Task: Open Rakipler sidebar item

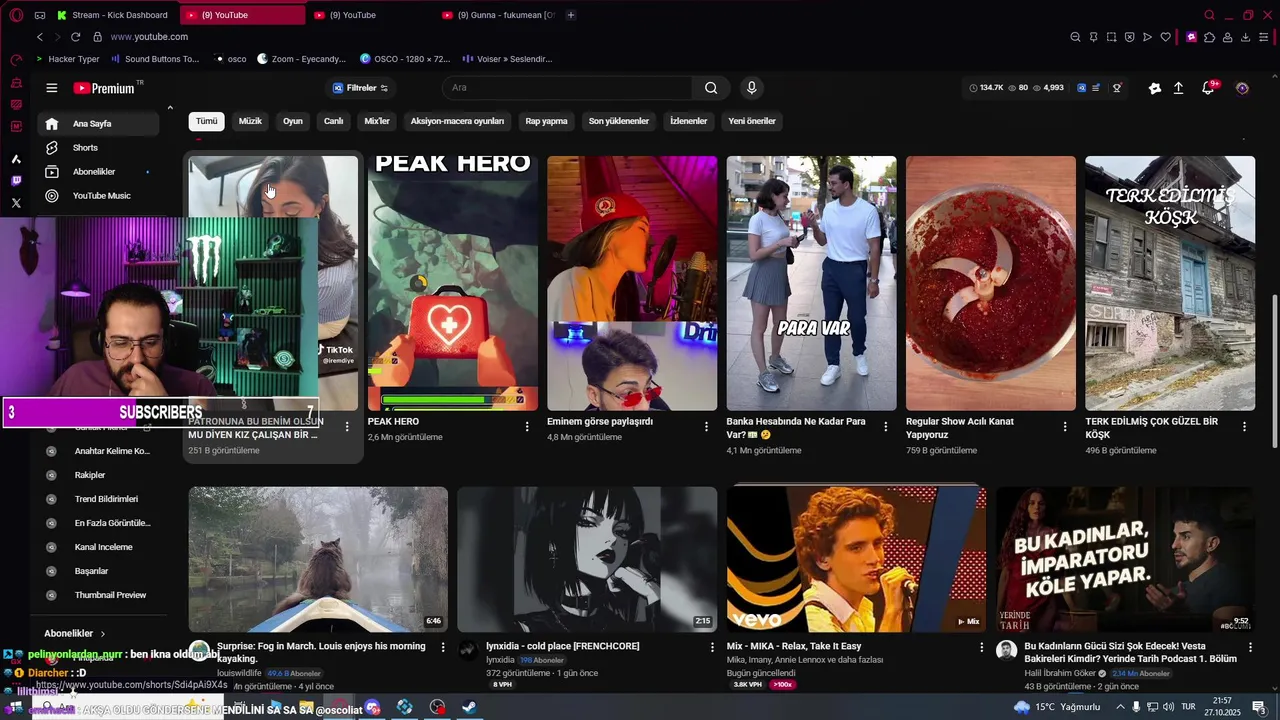Action: pos(98,475)
